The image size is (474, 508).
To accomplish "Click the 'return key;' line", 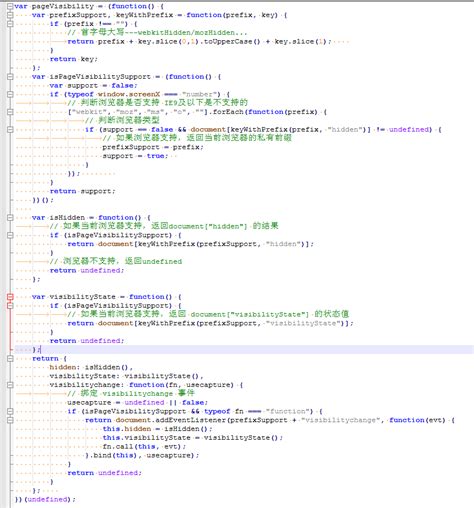I will tap(74, 59).
